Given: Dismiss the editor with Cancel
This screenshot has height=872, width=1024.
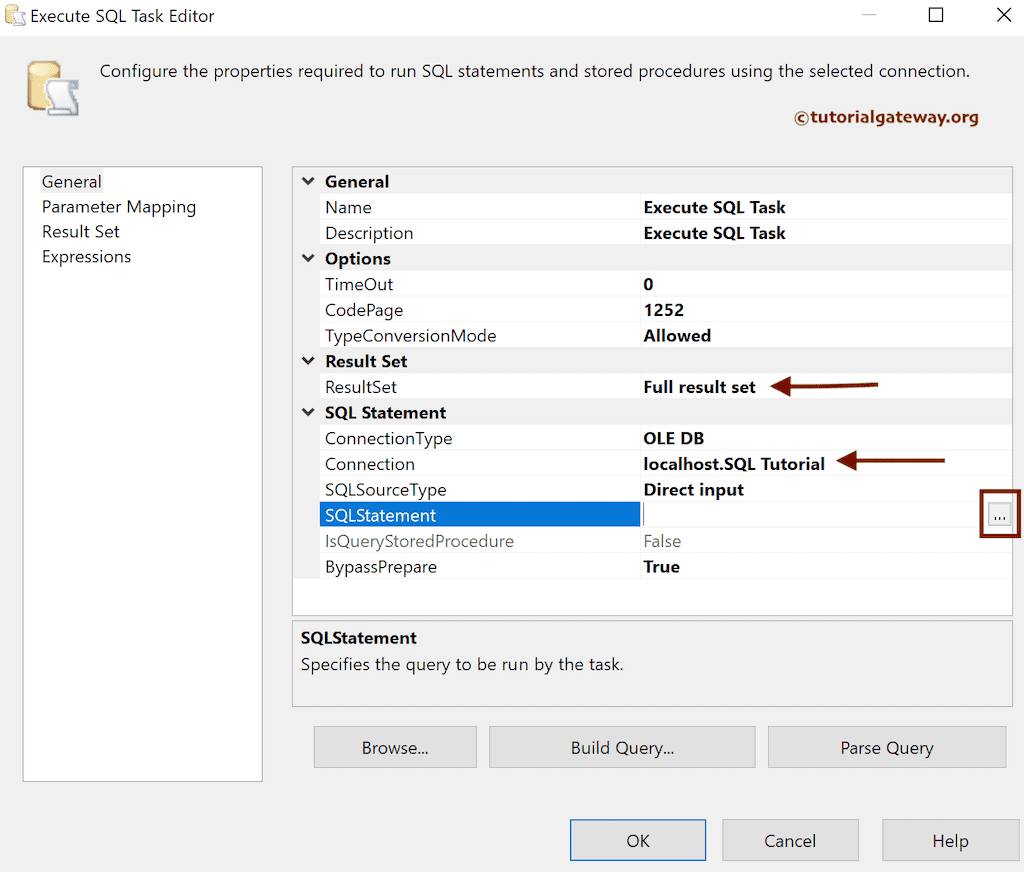Looking at the screenshot, I should click(790, 840).
